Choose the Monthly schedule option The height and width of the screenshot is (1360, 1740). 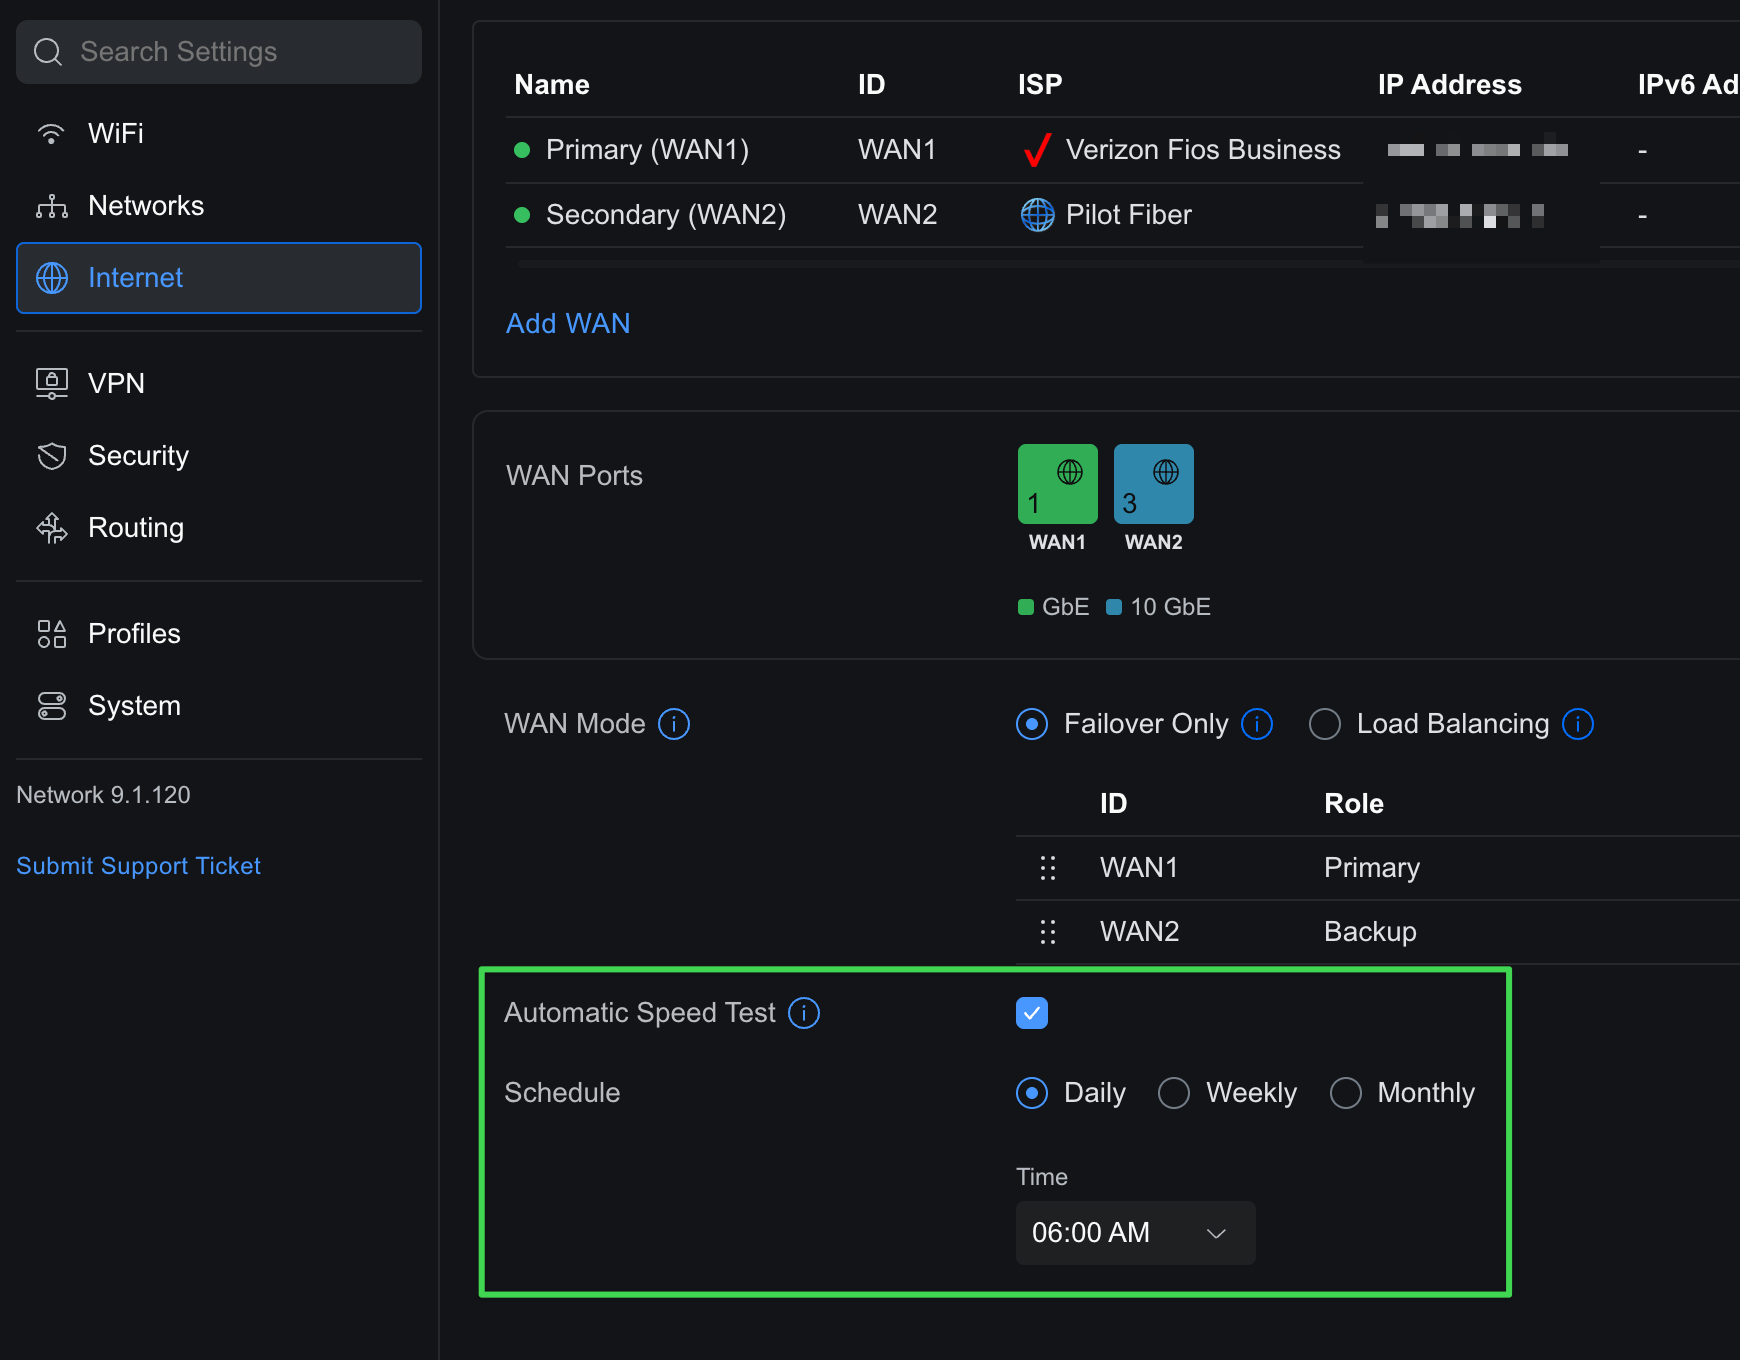[x=1346, y=1093]
